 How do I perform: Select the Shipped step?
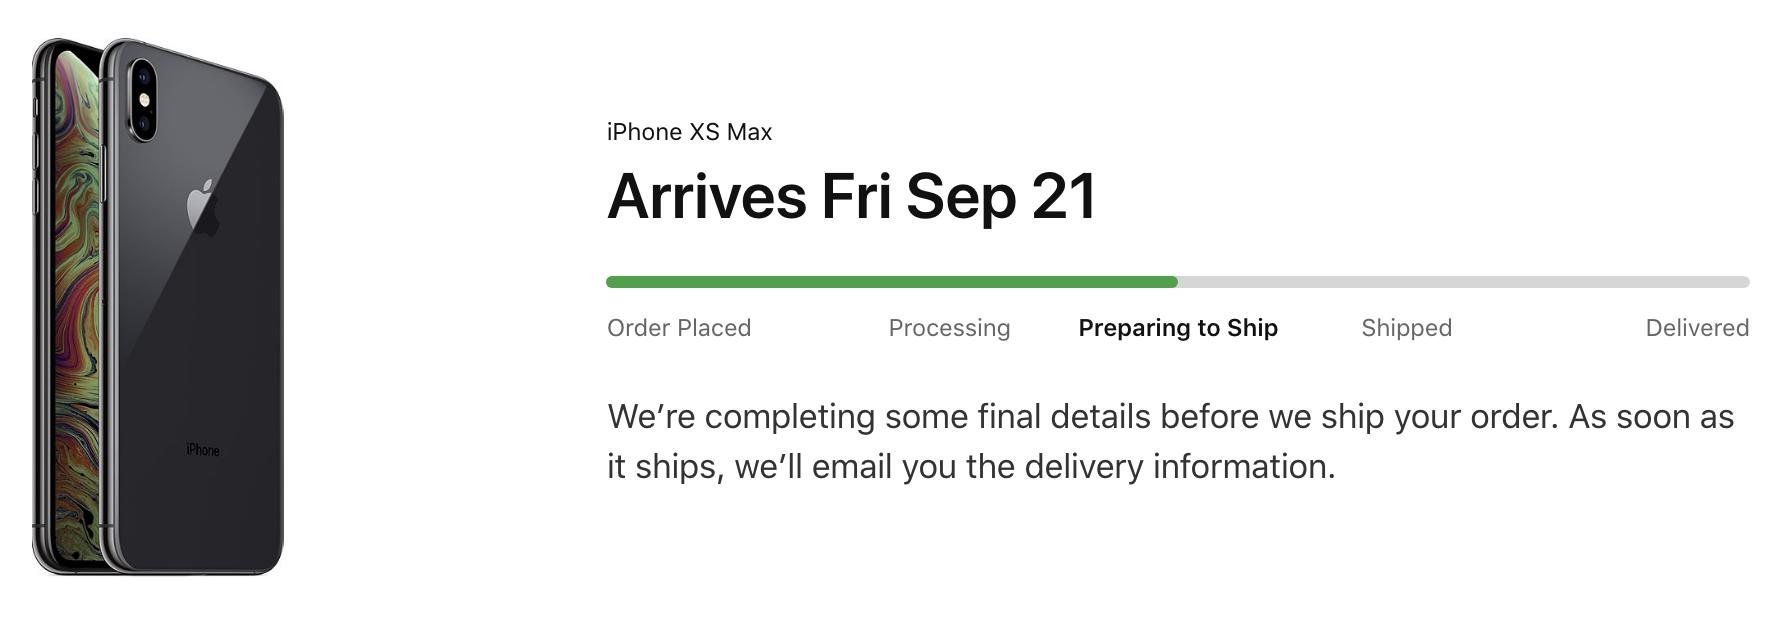pyautogui.click(x=1406, y=328)
